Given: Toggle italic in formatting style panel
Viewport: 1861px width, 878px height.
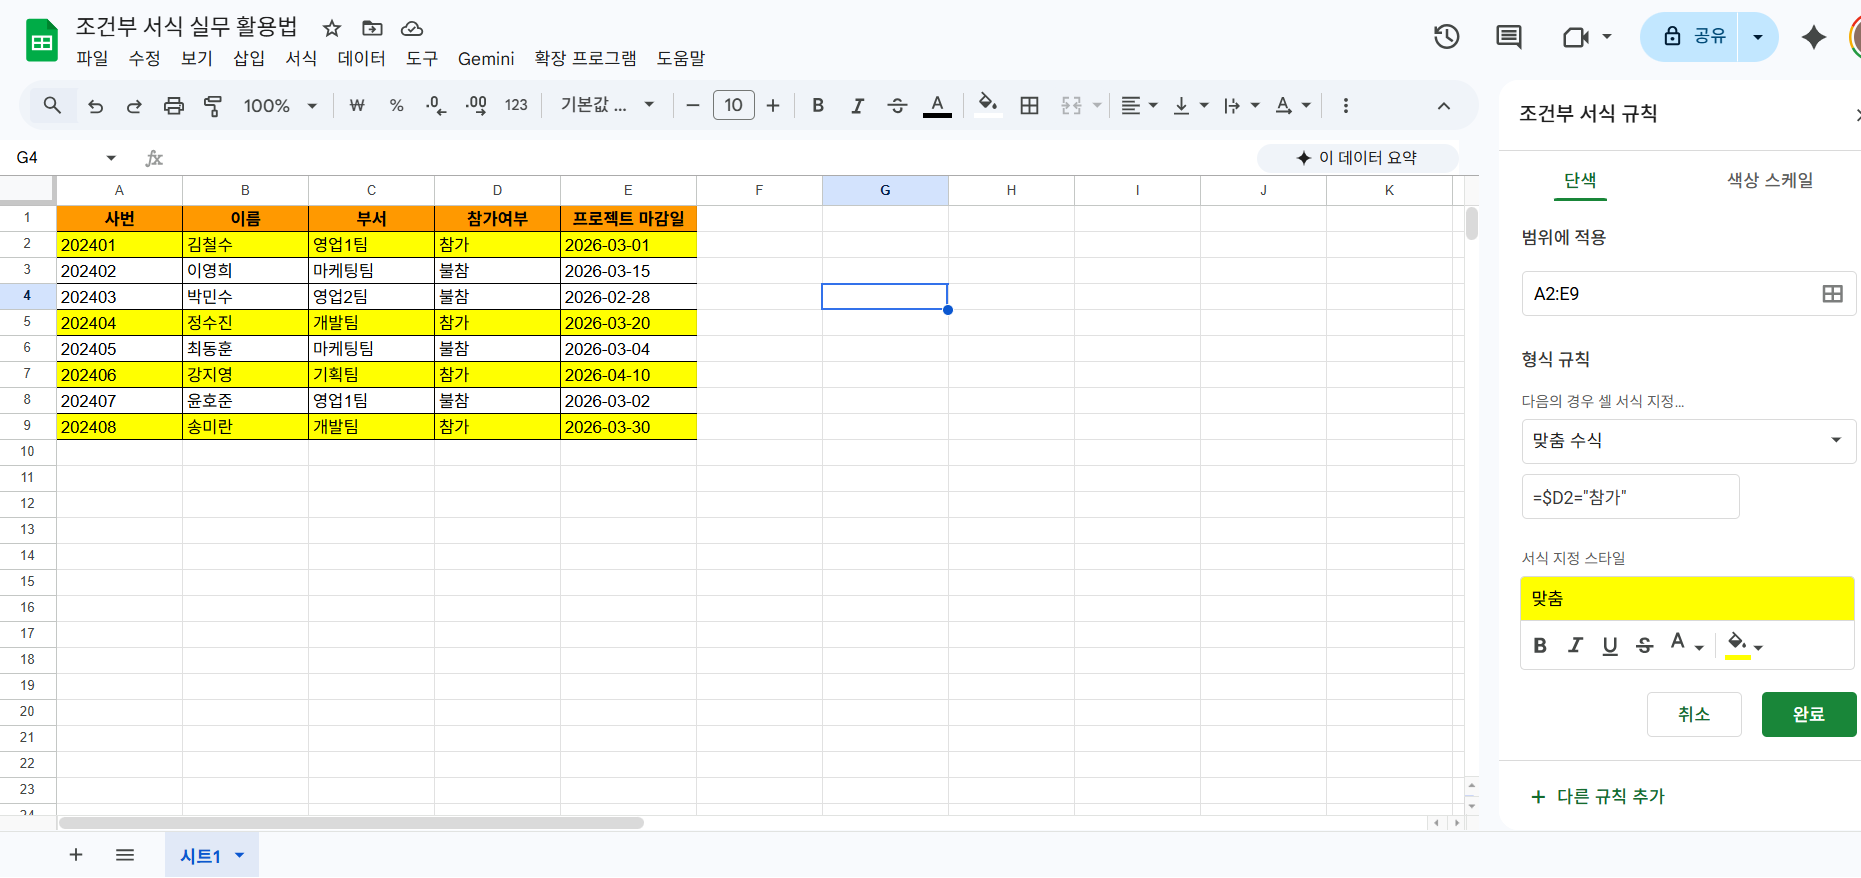Looking at the screenshot, I should (x=1575, y=646).
